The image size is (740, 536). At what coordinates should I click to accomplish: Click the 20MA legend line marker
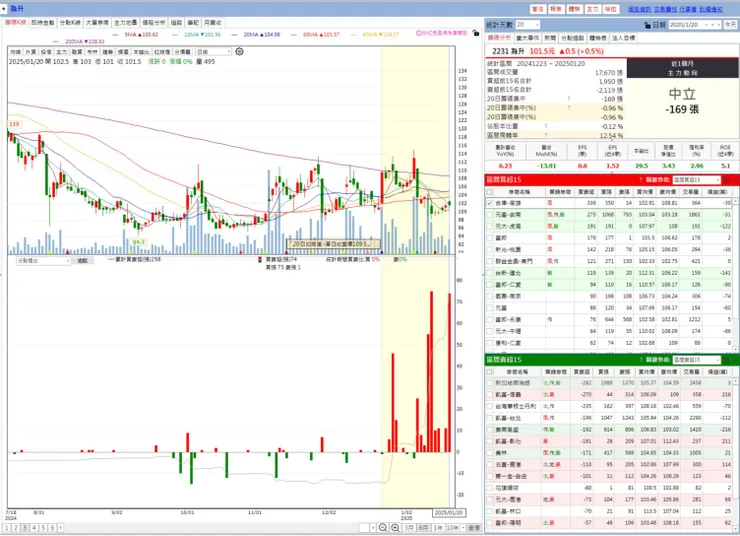click(235, 34)
